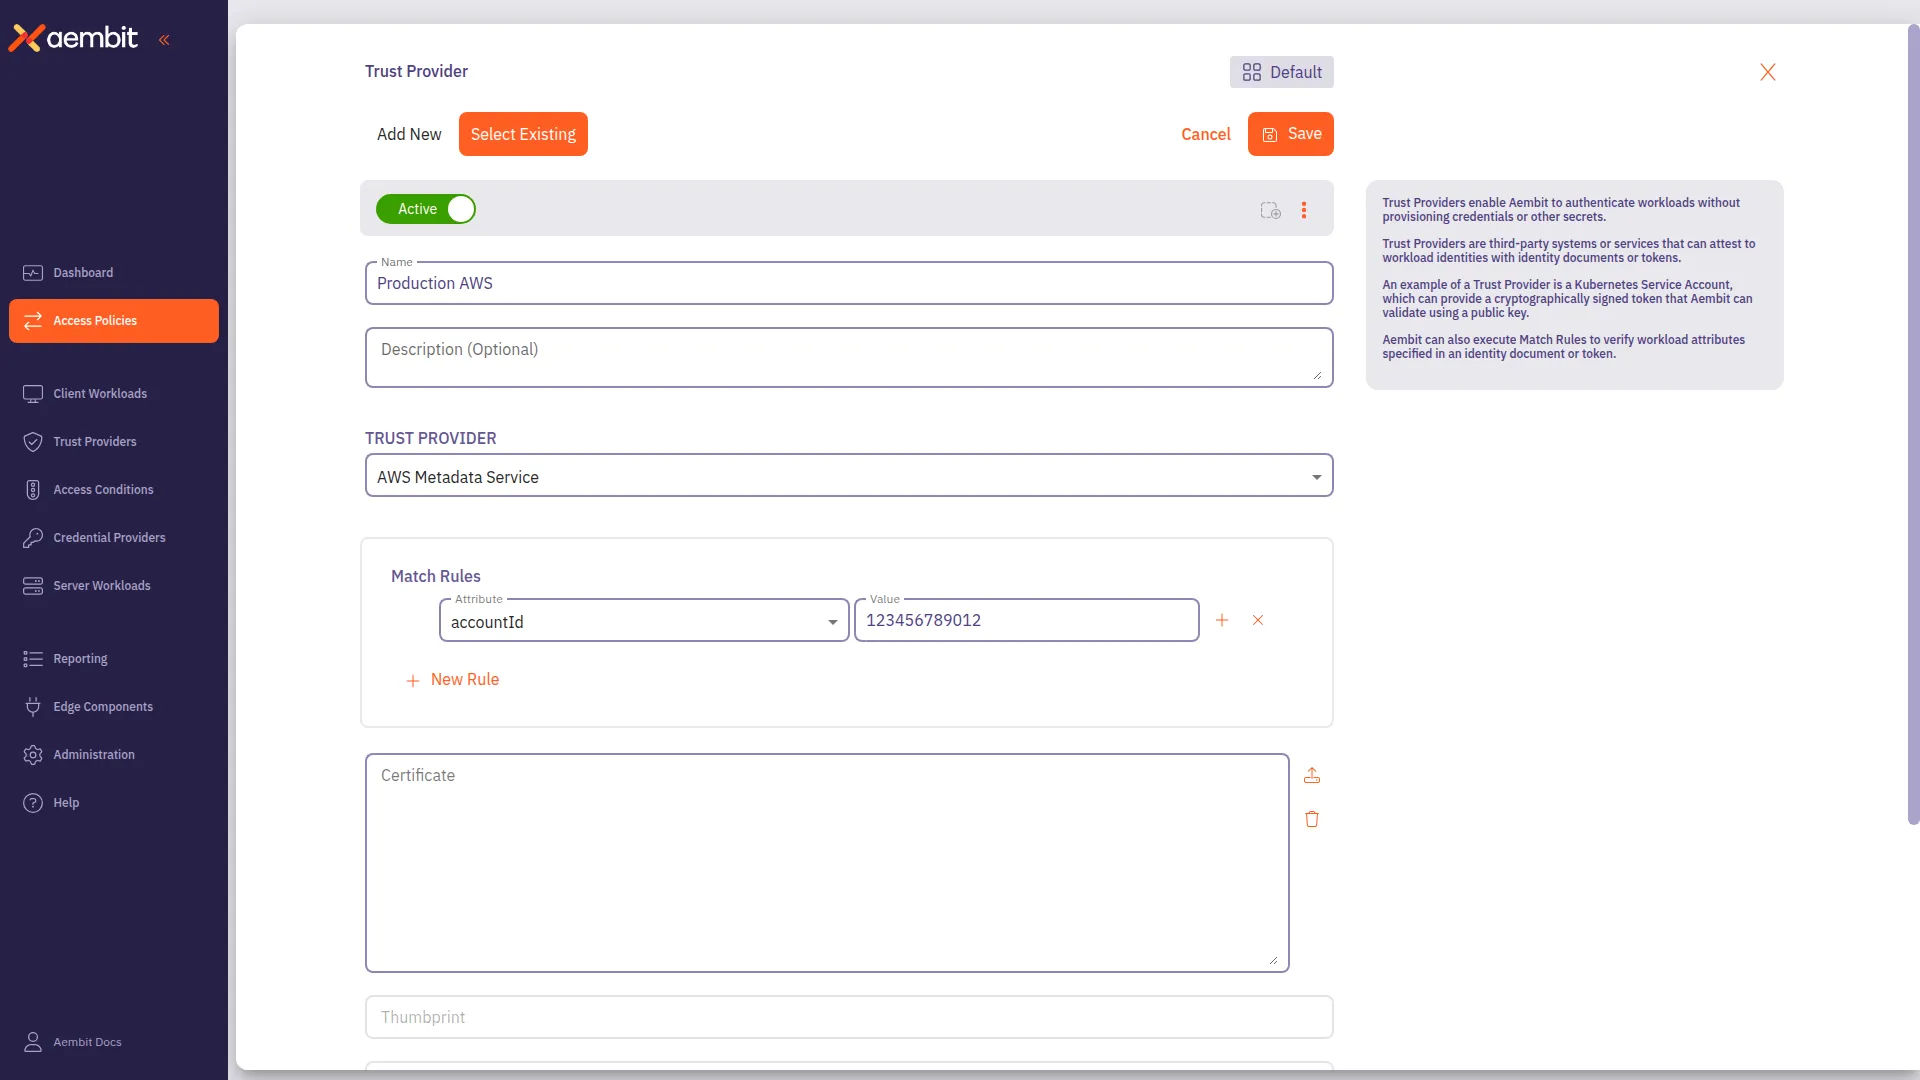
Task: Open the Attribute accountId dropdown
Action: 644,621
